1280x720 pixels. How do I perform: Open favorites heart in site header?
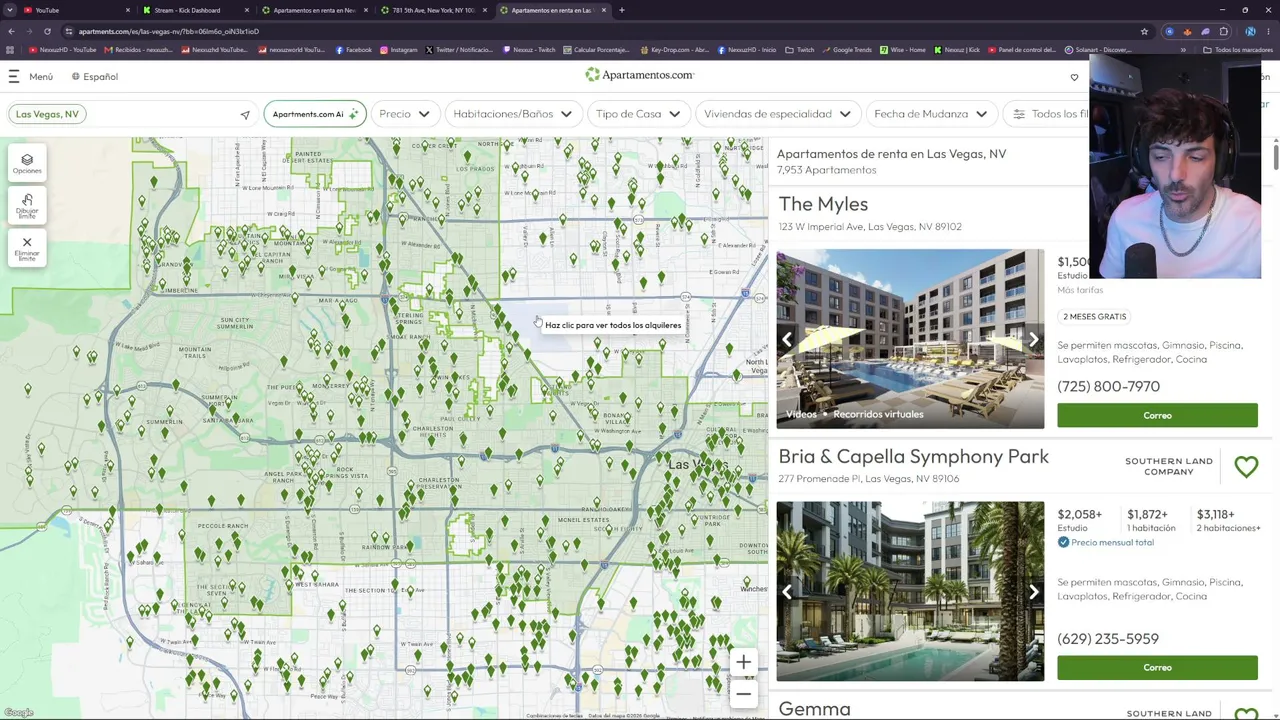(1074, 77)
